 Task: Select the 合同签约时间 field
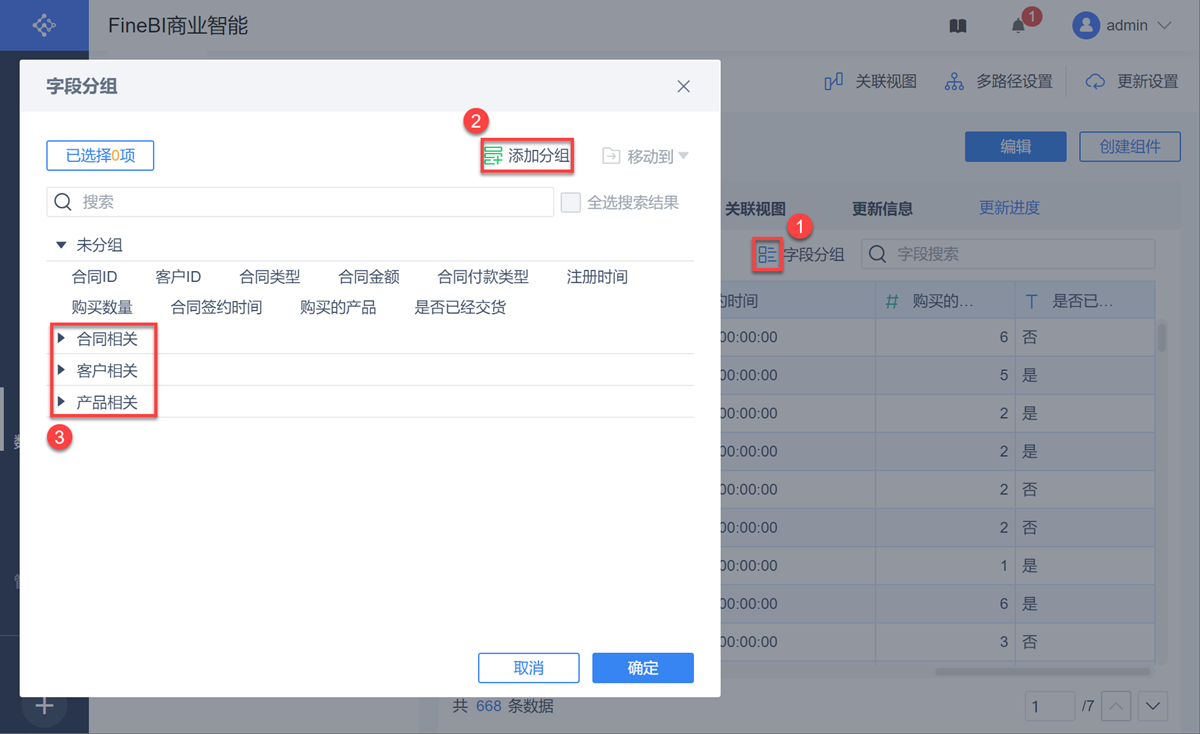tap(216, 307)
